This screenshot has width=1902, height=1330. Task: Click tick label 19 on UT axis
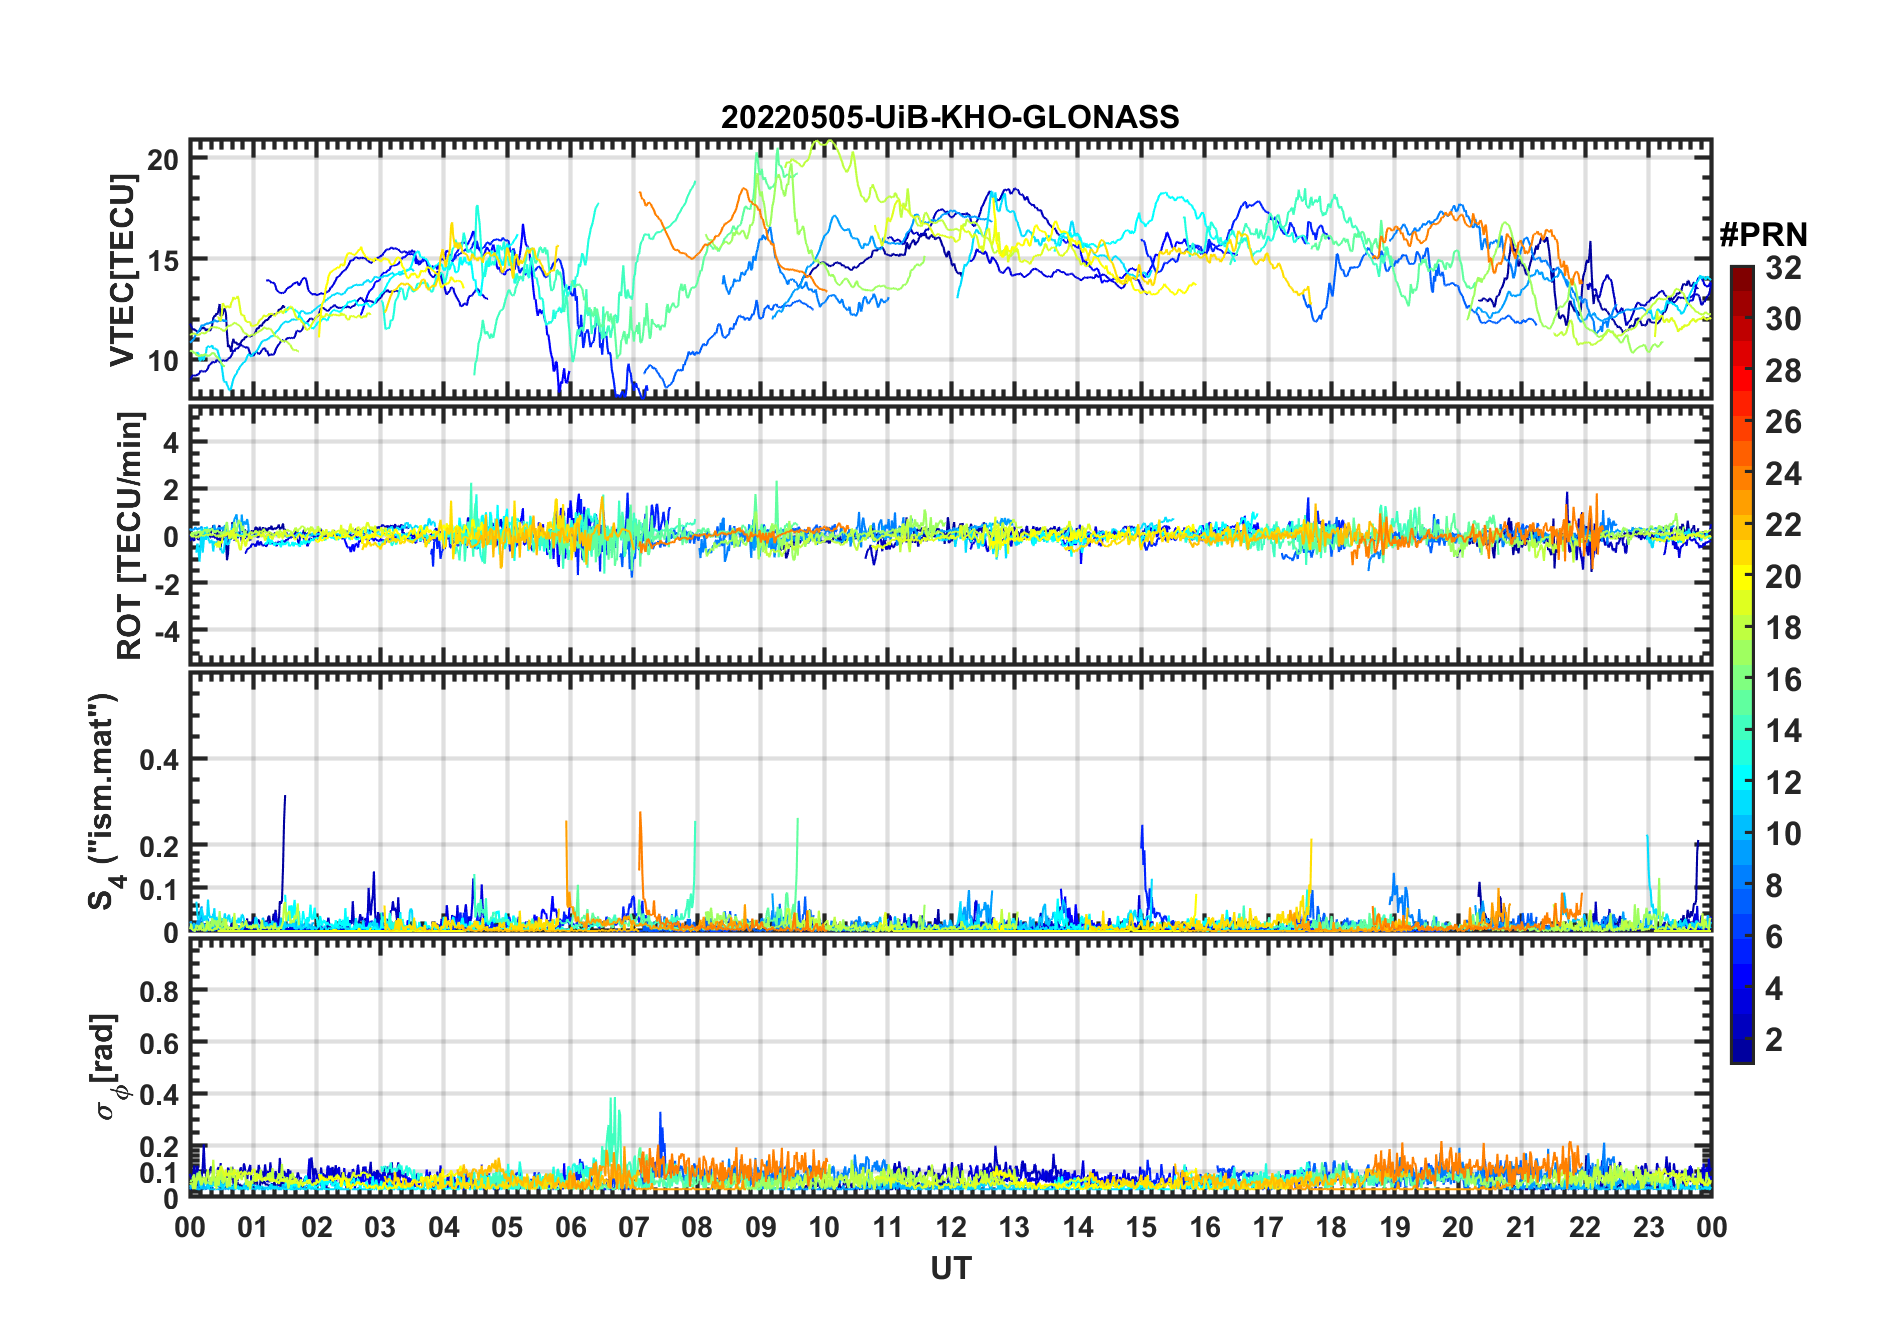pyautogui.click(x=1395, y=1227)
